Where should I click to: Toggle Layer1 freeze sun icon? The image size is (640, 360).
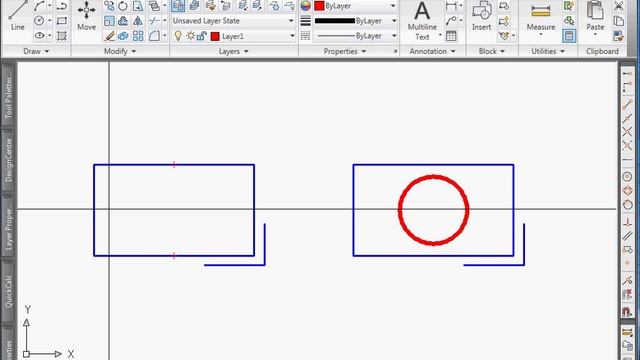click(190, 36)
